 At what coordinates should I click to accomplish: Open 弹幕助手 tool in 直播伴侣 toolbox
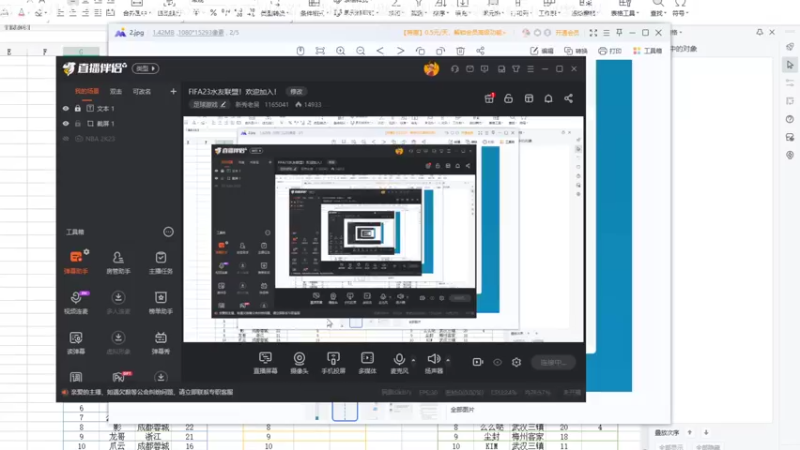pyautogui.click(x=76, y=262)
